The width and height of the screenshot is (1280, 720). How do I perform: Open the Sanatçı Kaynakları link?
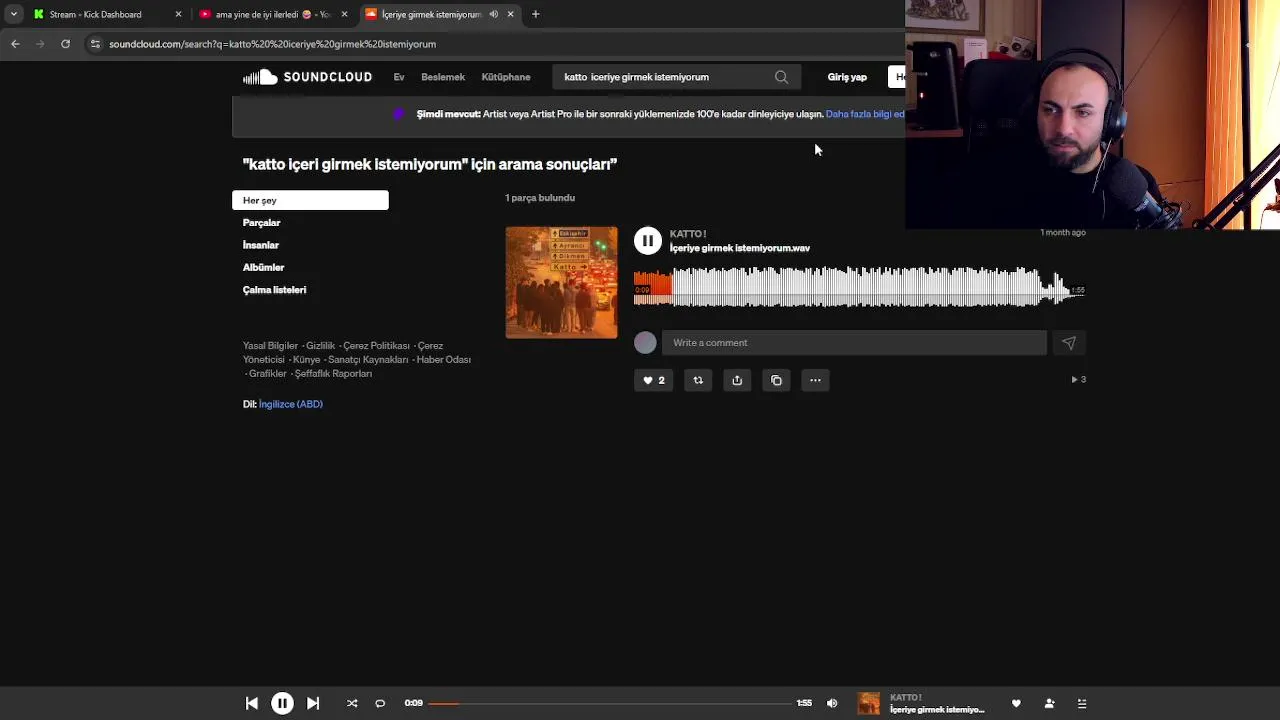point(368,360)
